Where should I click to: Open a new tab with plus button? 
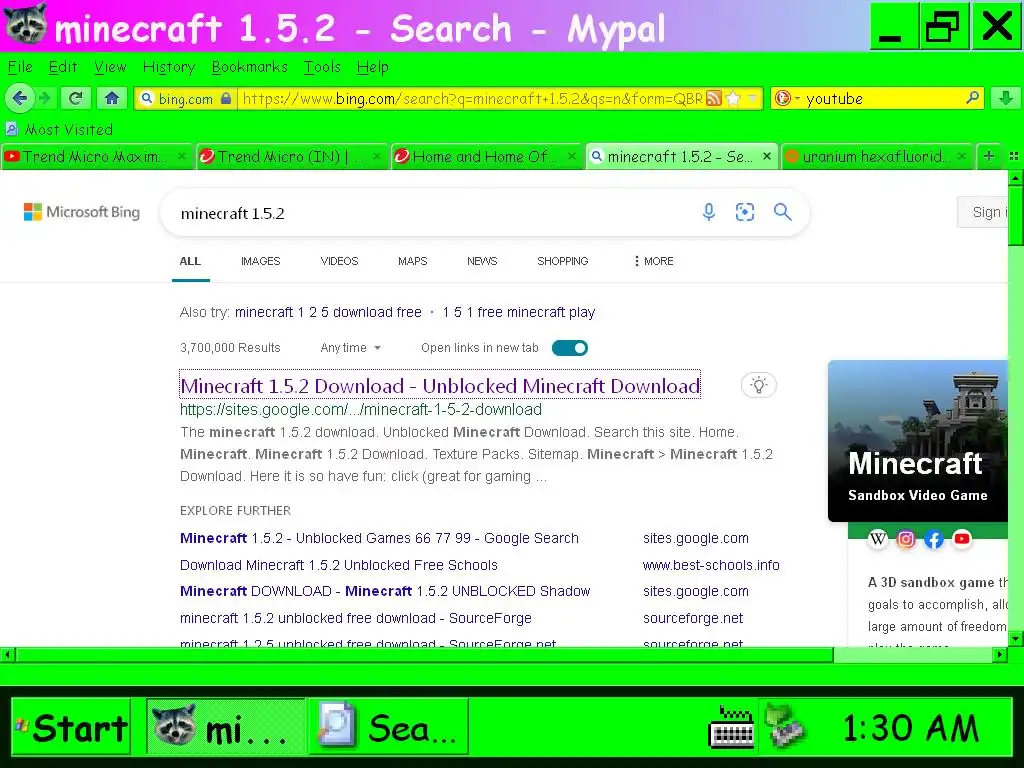click(989, 156)
